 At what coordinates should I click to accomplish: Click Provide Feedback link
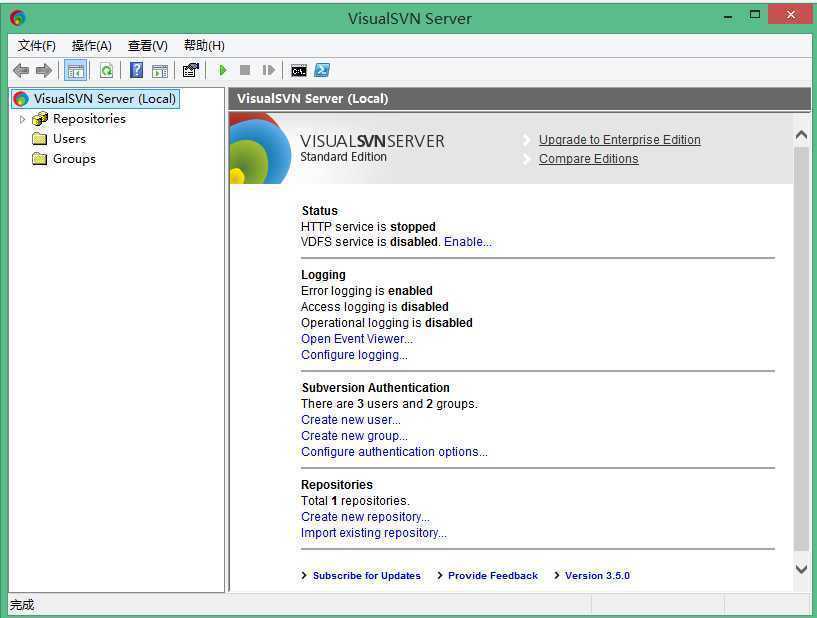(493, 575)
